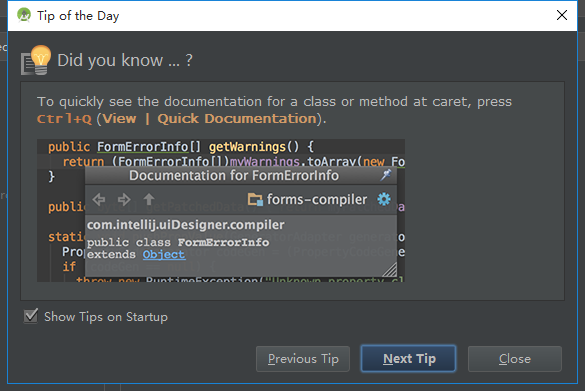Click the resize grip of documentation popup
585x391 pixels.
click(x=390, y=269)
